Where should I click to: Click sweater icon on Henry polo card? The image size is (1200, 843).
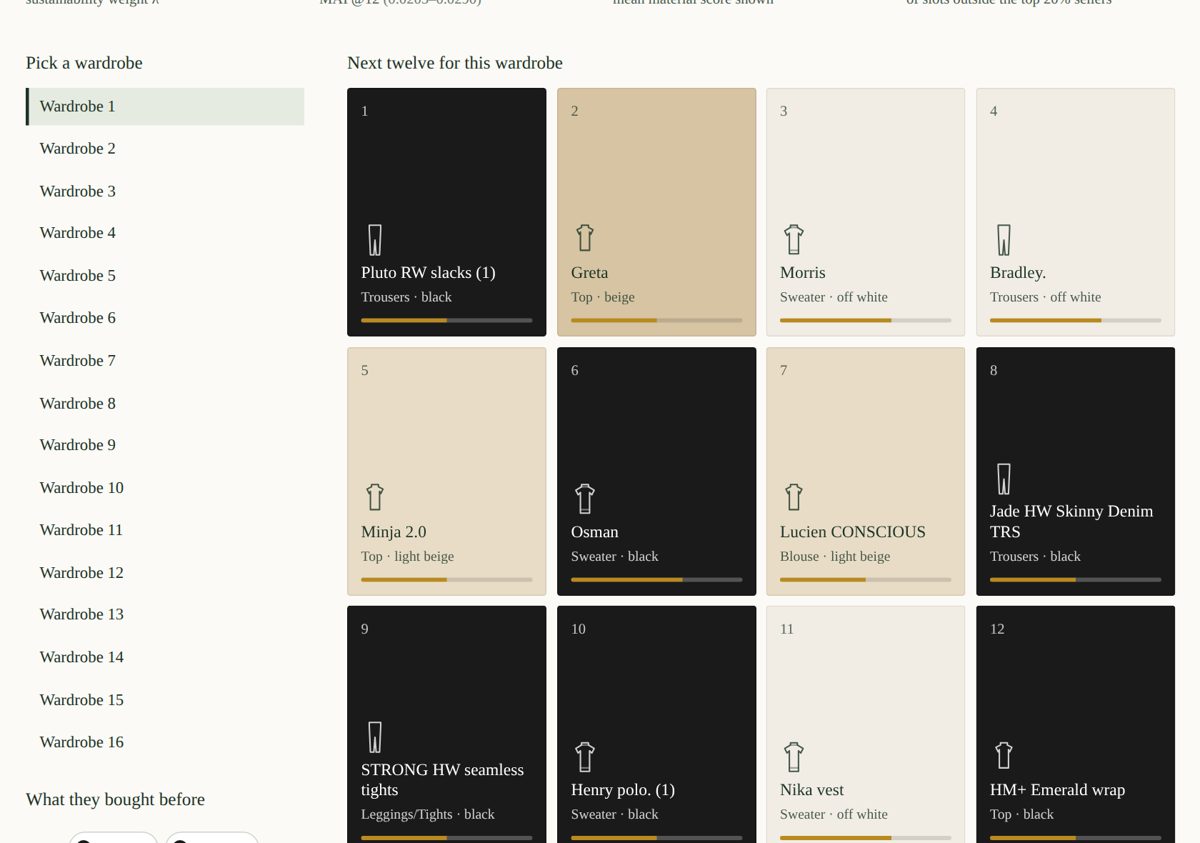point(585,757)
